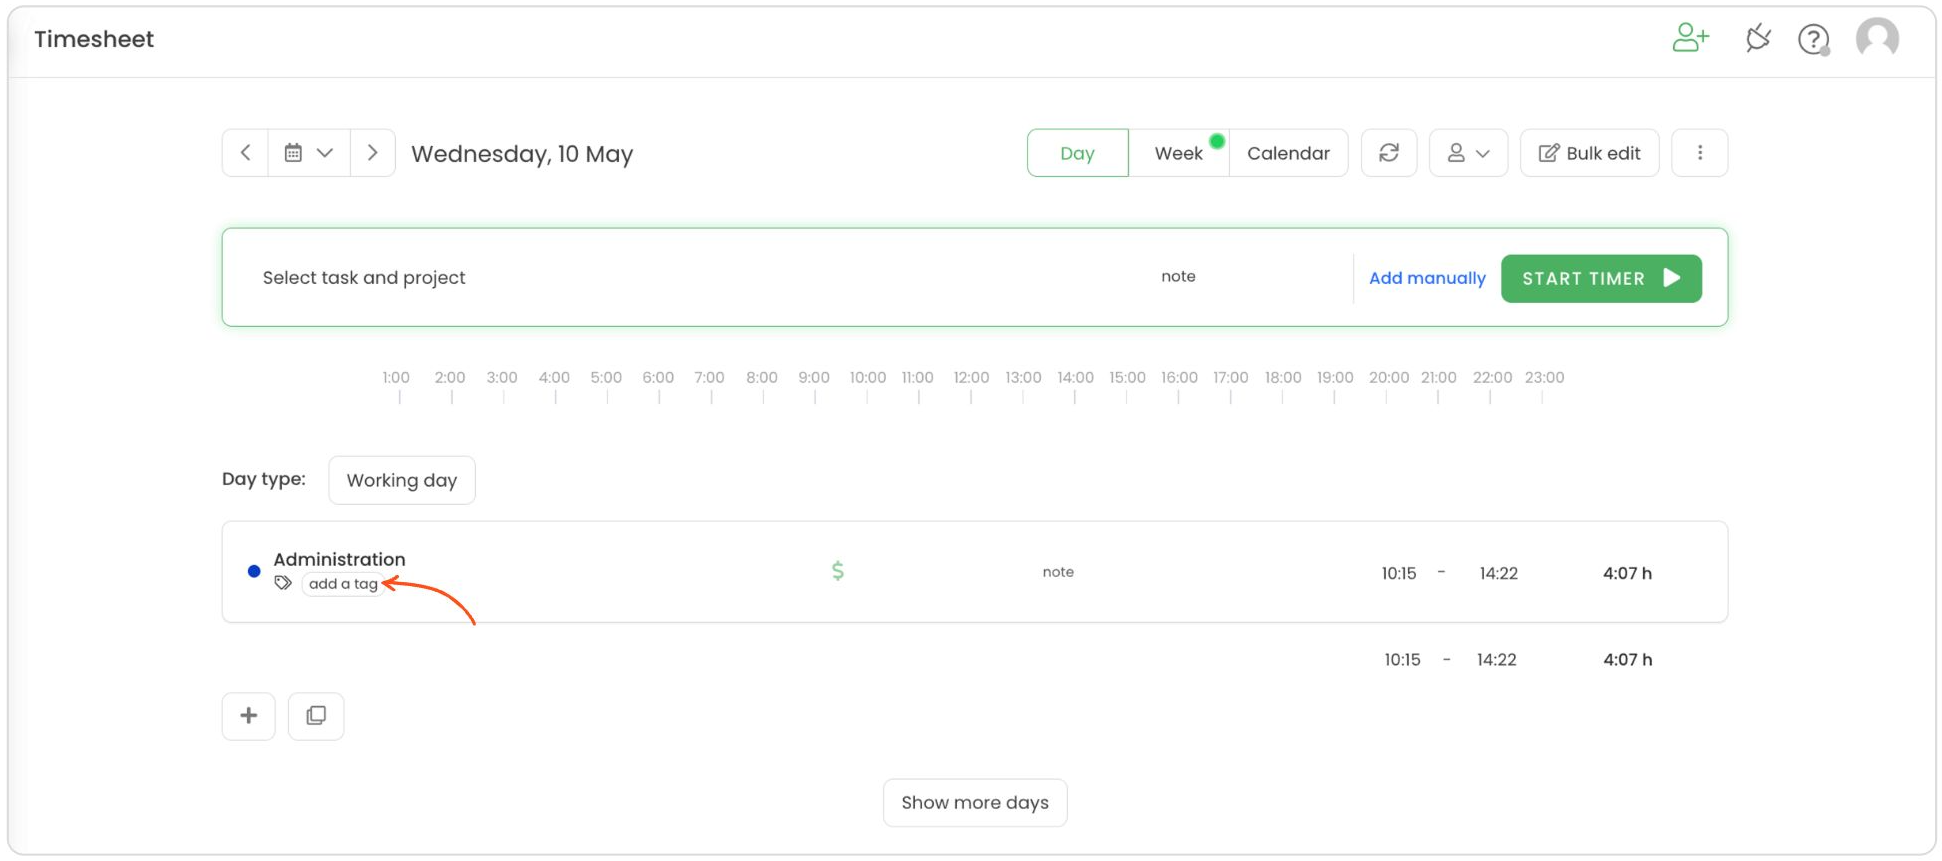Image resolution: width=1942 pixels, height=861 pixels.
Task: Expand the user selector dropdown
Action: point(1467,153)
